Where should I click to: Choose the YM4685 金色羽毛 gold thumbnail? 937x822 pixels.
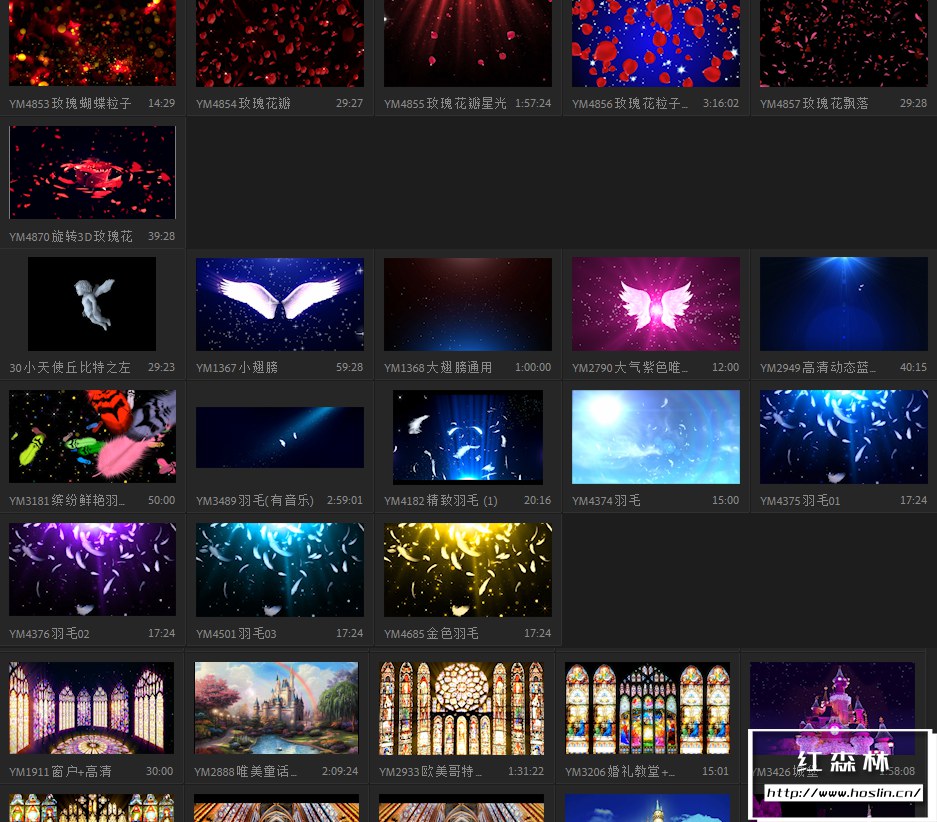click(468, 569)
